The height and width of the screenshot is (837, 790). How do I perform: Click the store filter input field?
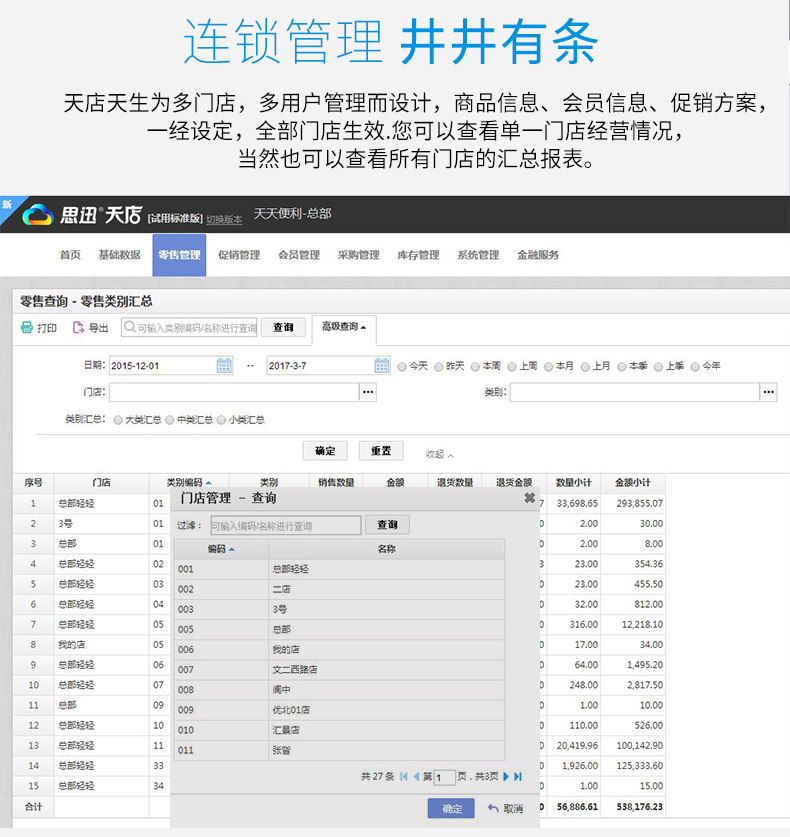285,526
